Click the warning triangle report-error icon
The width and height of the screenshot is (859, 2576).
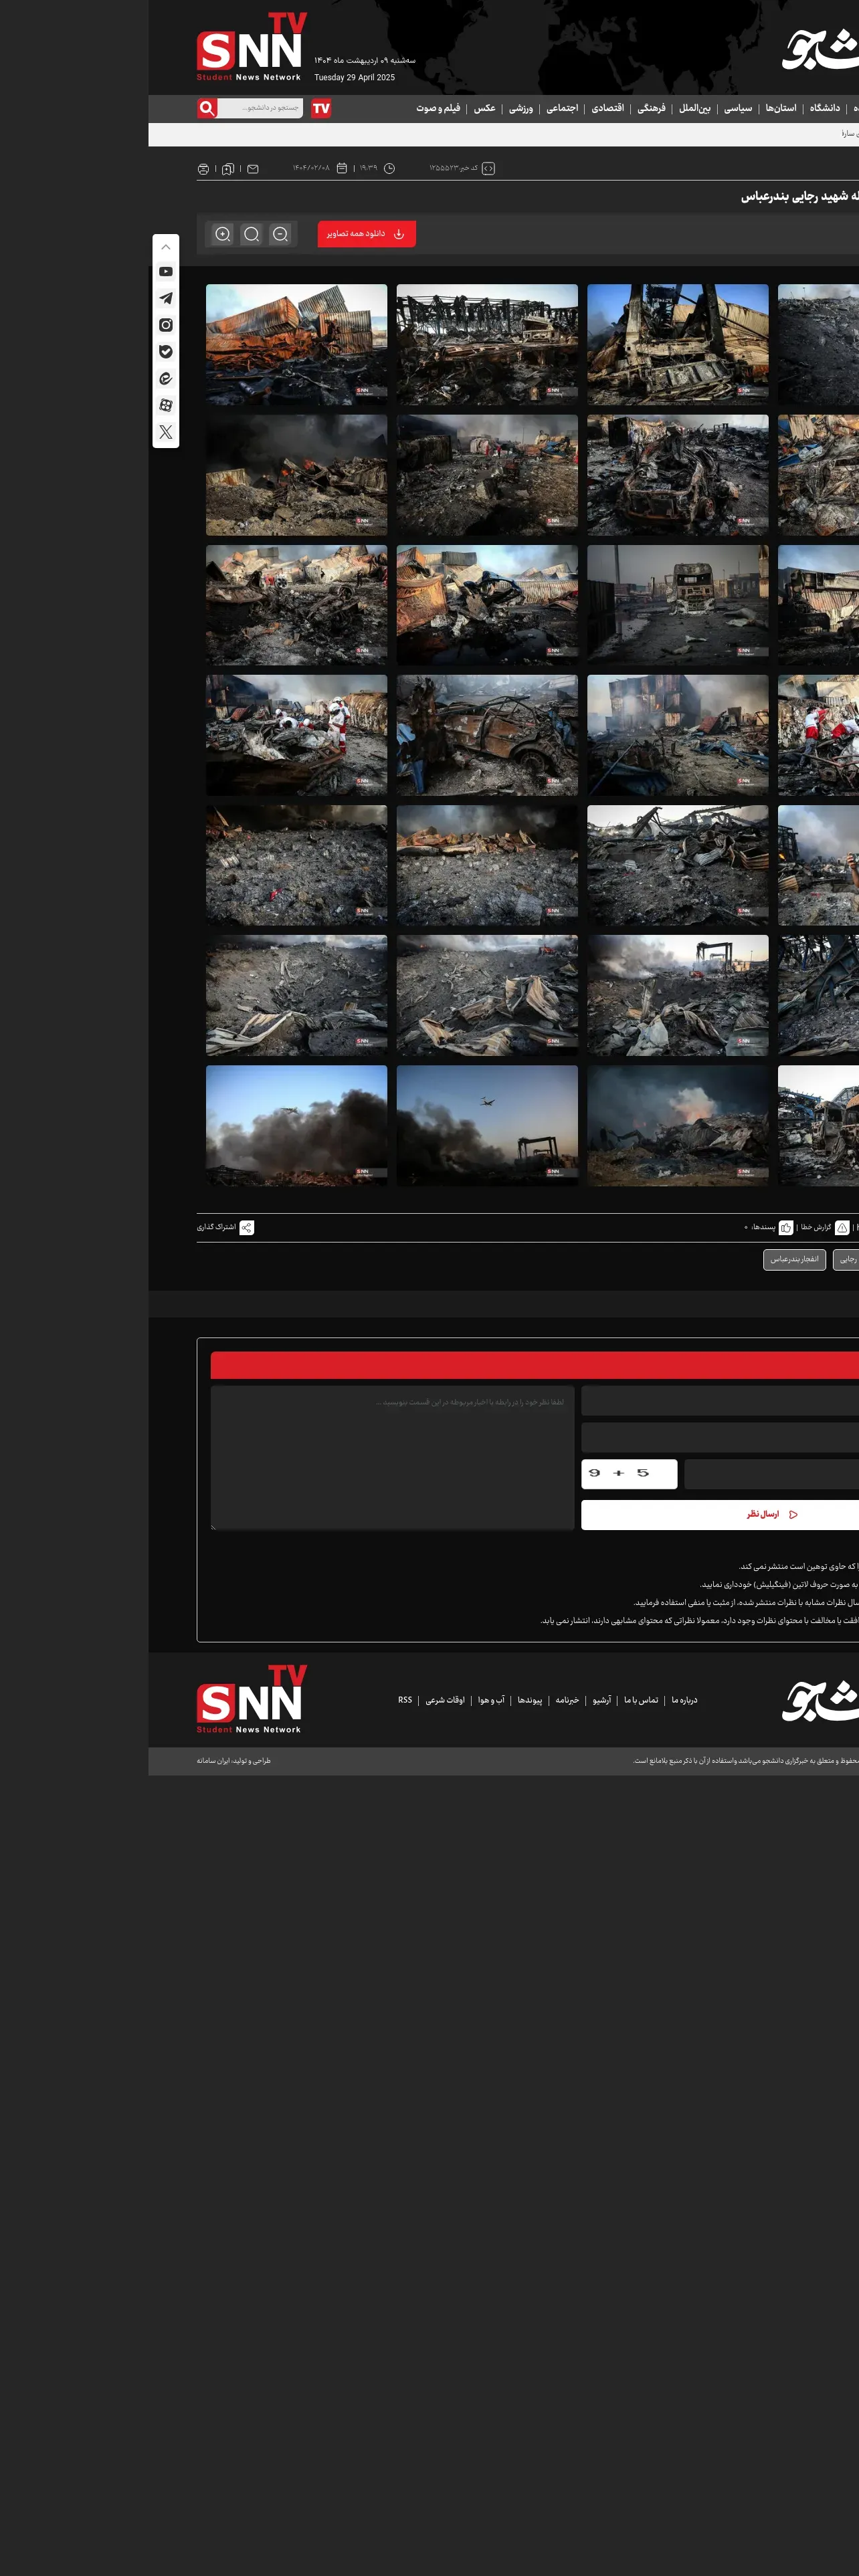(x=842, y=1227)
